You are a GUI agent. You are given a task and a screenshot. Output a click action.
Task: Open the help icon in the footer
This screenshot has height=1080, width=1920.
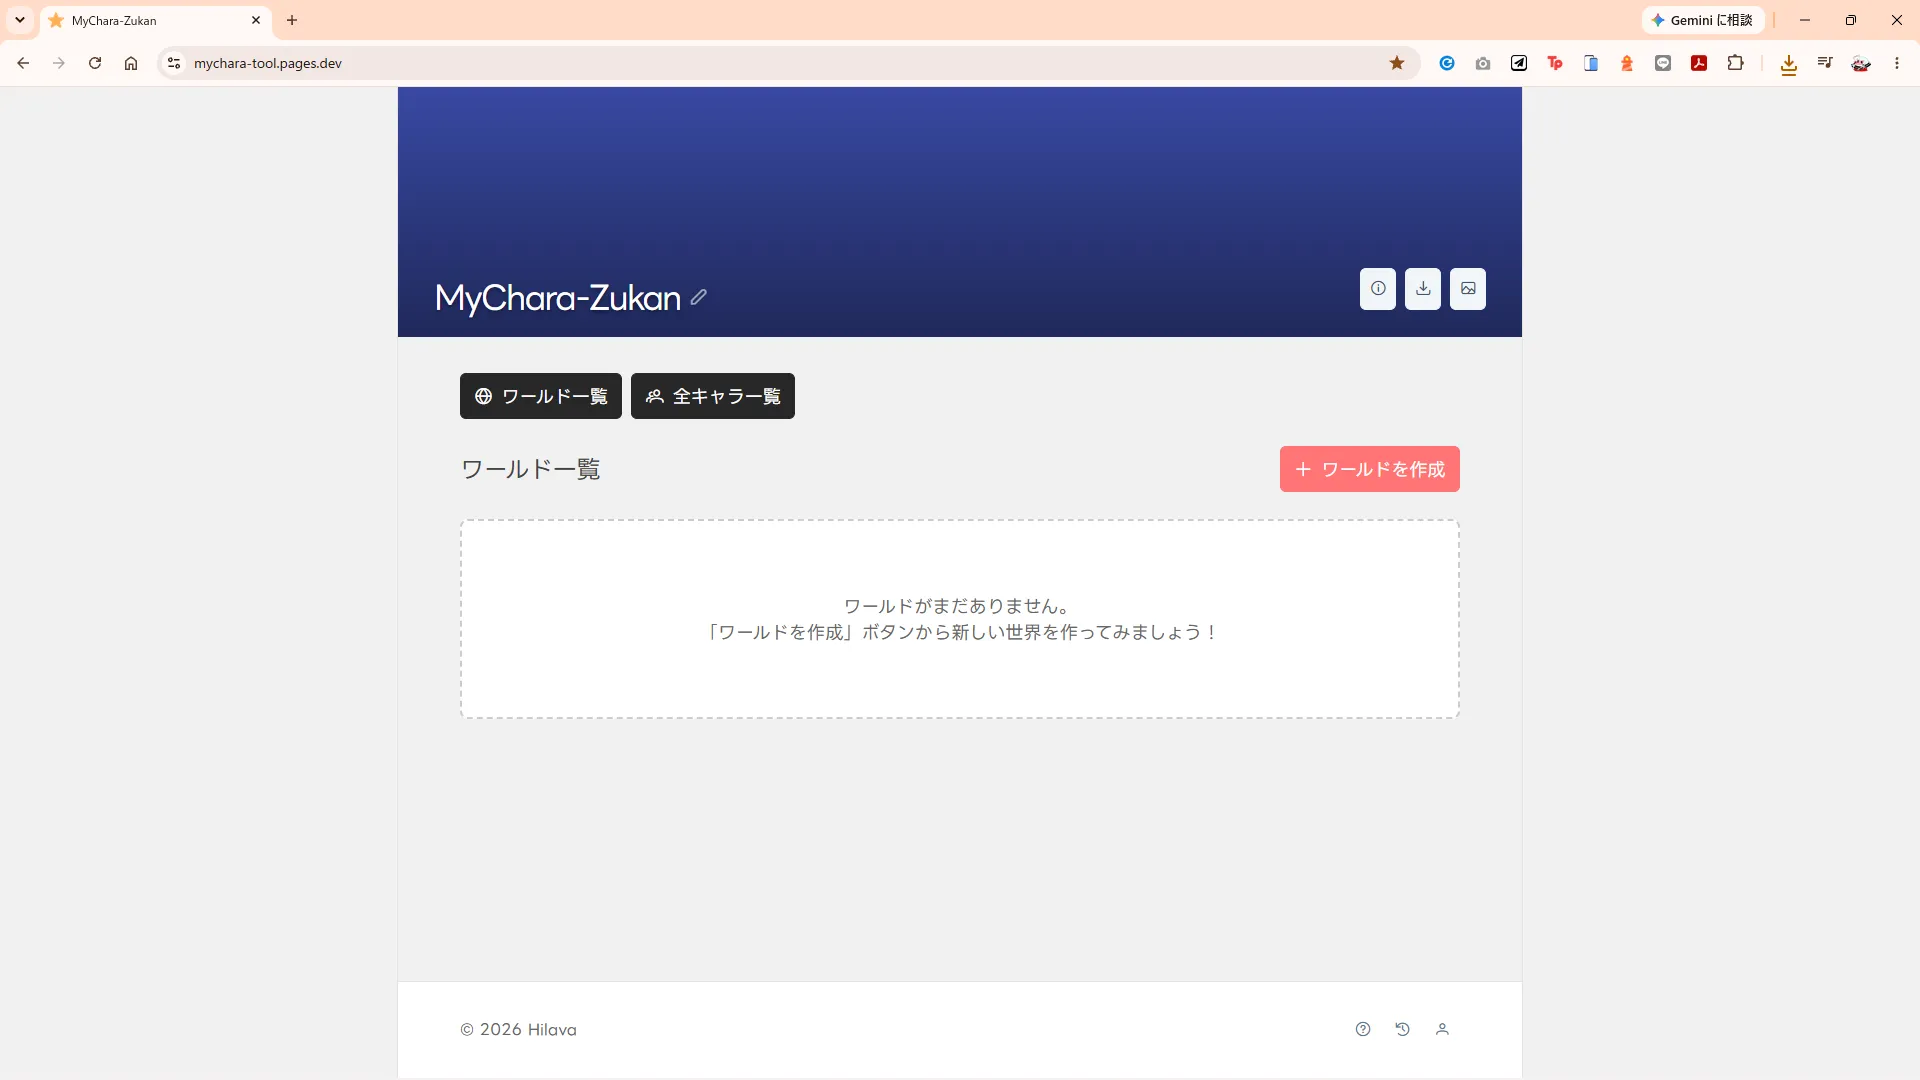click(1363, 1029)
